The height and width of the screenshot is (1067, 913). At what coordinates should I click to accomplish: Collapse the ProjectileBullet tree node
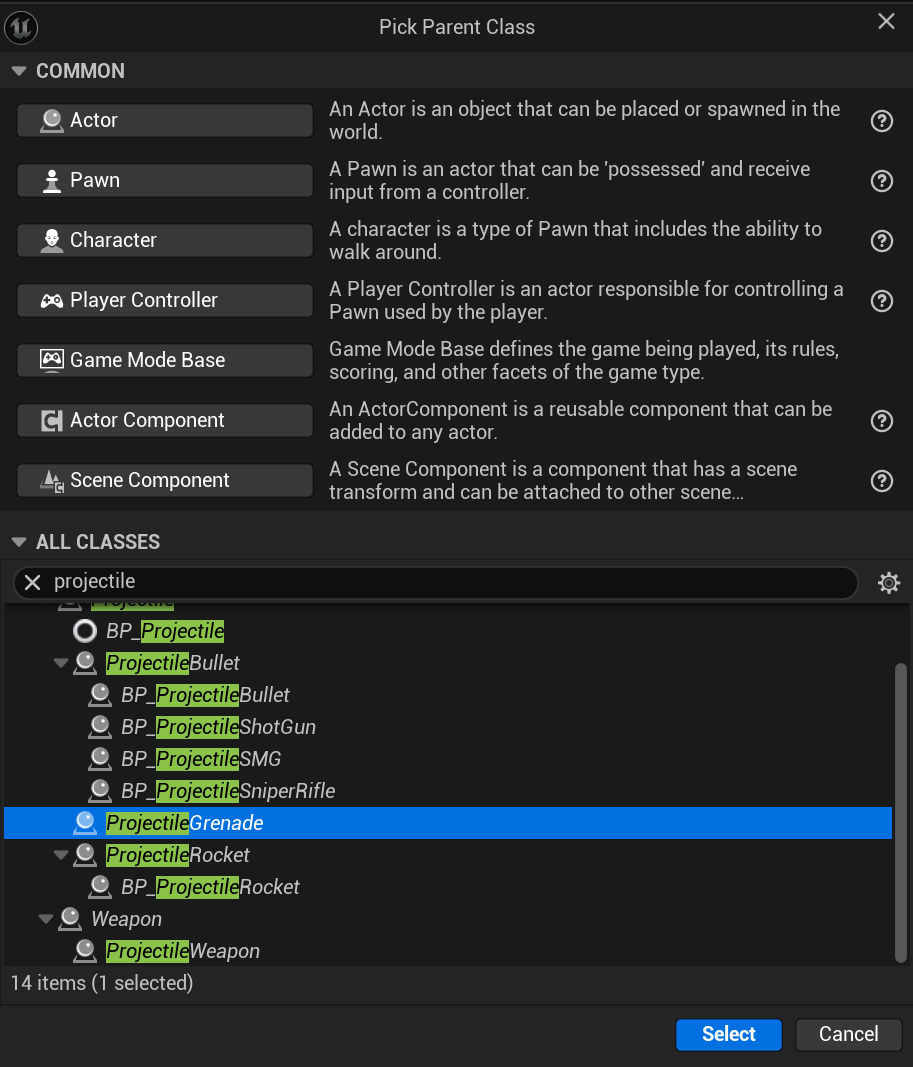pyautogui.click(x=61, y=663)
